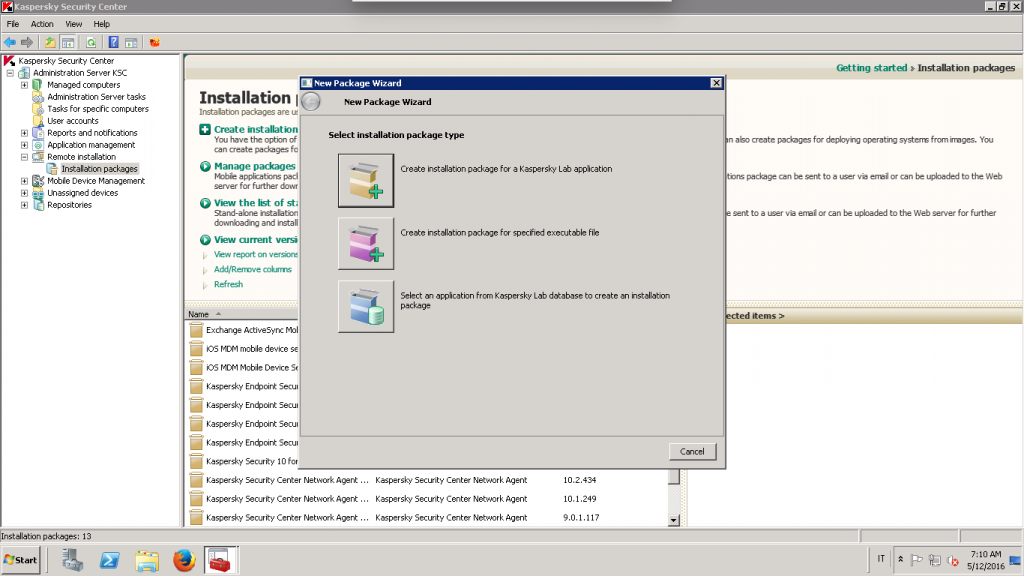Click the Kaspersky toolbox taskbar icon
The height and width of the screenshot is (576, 1024).
pos(221,560)
